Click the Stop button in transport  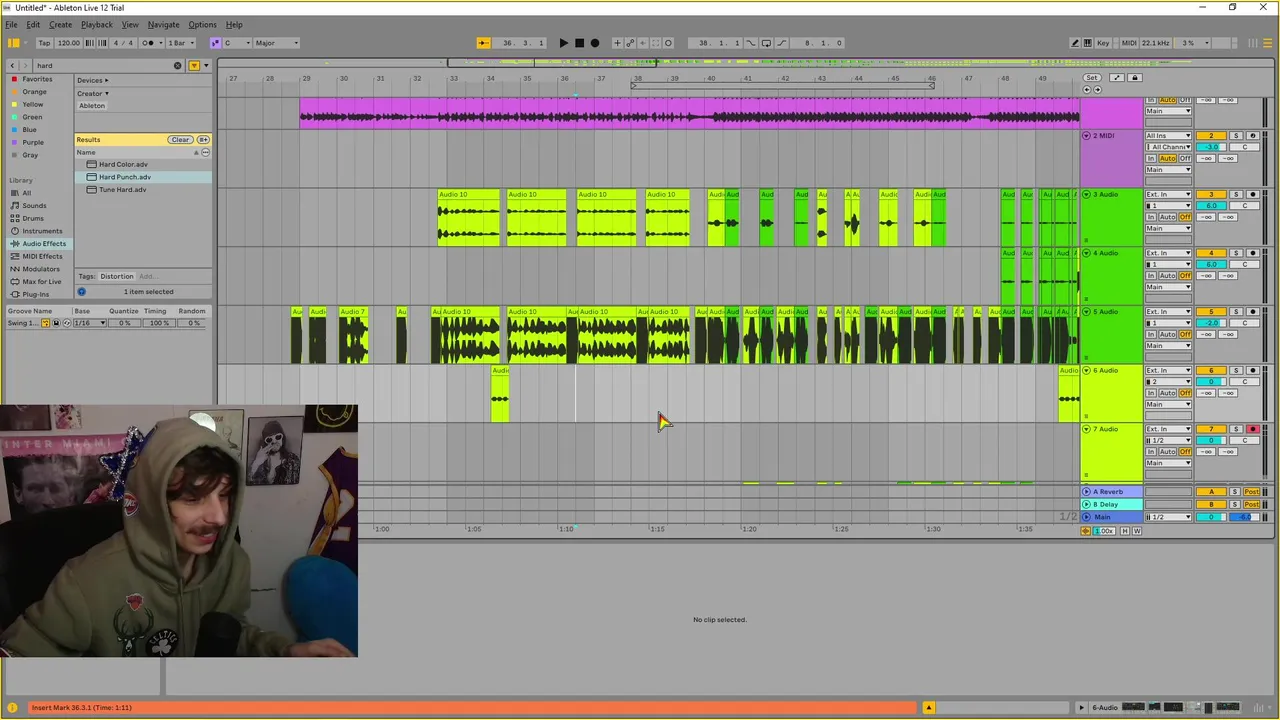pos(579,43)
